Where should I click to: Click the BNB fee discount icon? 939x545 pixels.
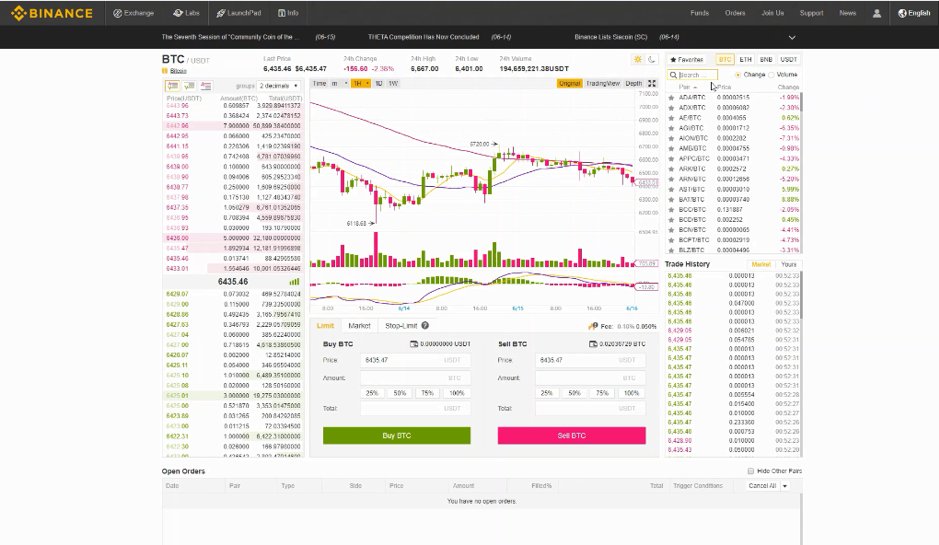click(x=593, y=326)
